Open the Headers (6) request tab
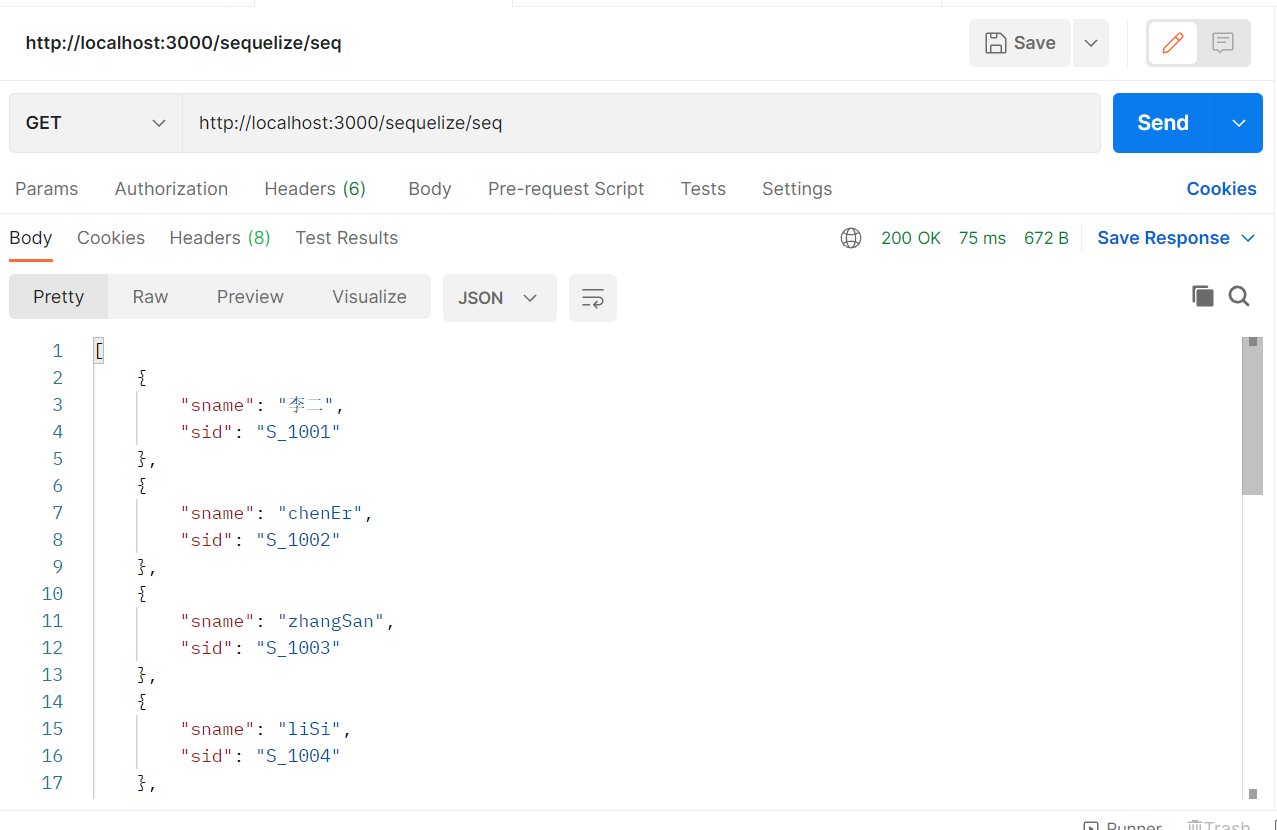The height and width of the screenshot is (830, 1277). click(x=315, y=189)
